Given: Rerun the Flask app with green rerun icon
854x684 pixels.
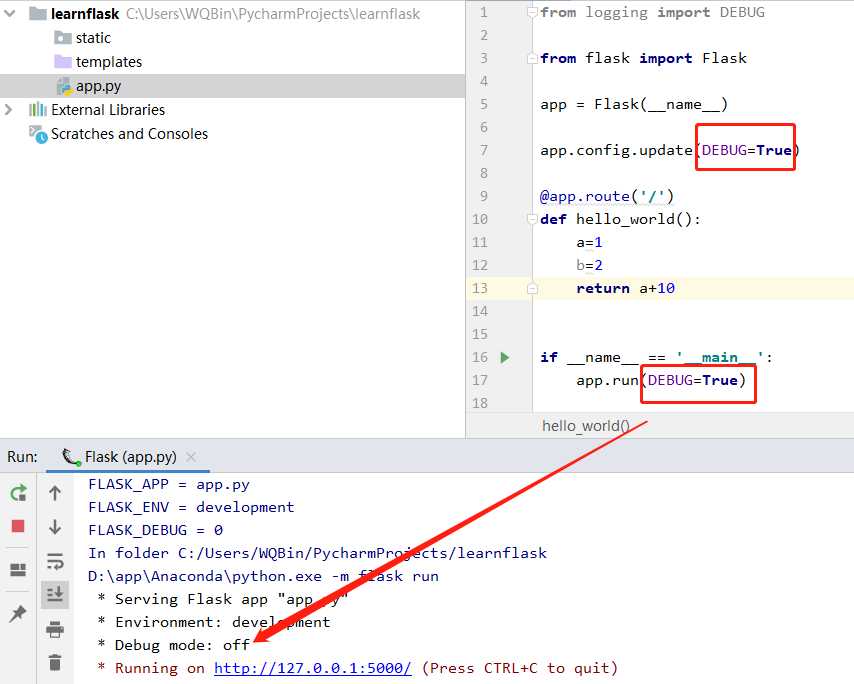Looking at the screenshot, I should pyautogui.click(x=18, y=493).
